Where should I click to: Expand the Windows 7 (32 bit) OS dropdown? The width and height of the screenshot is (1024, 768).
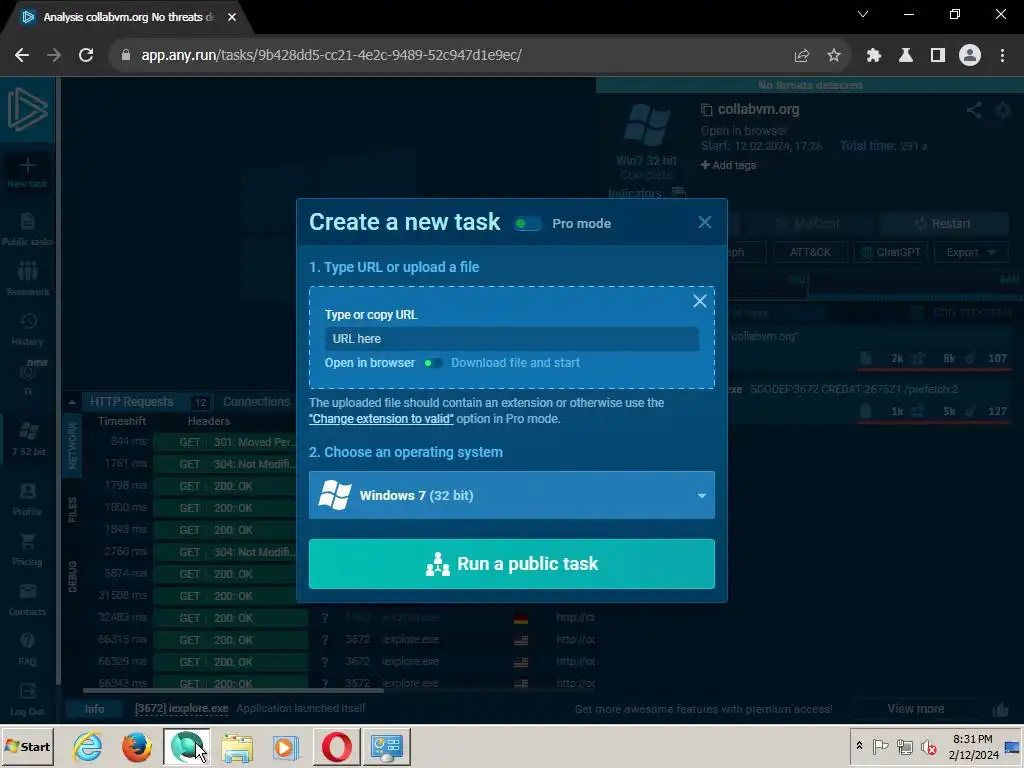(x=511, y=495)
